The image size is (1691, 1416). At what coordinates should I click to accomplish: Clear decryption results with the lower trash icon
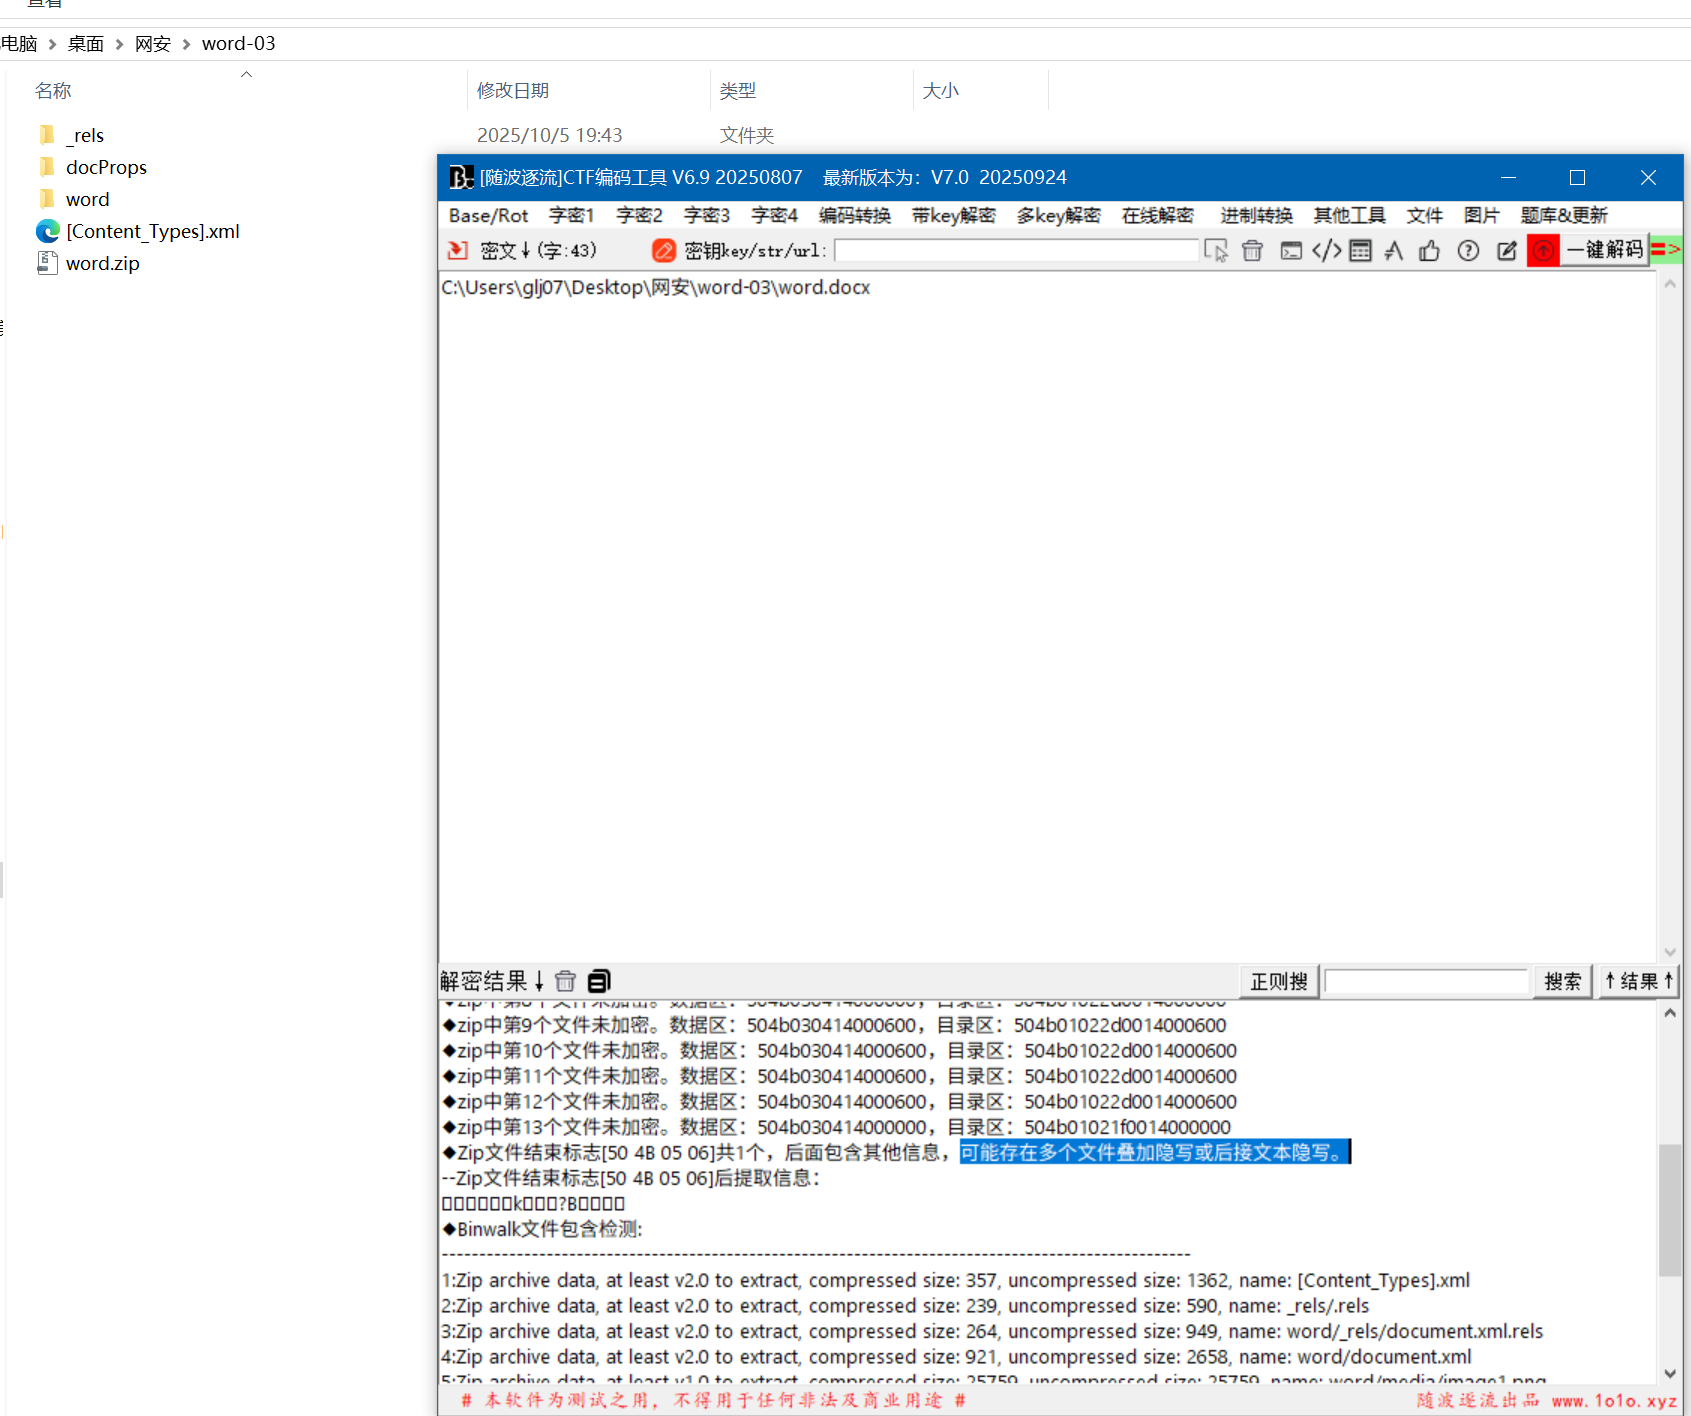[565, 981]
